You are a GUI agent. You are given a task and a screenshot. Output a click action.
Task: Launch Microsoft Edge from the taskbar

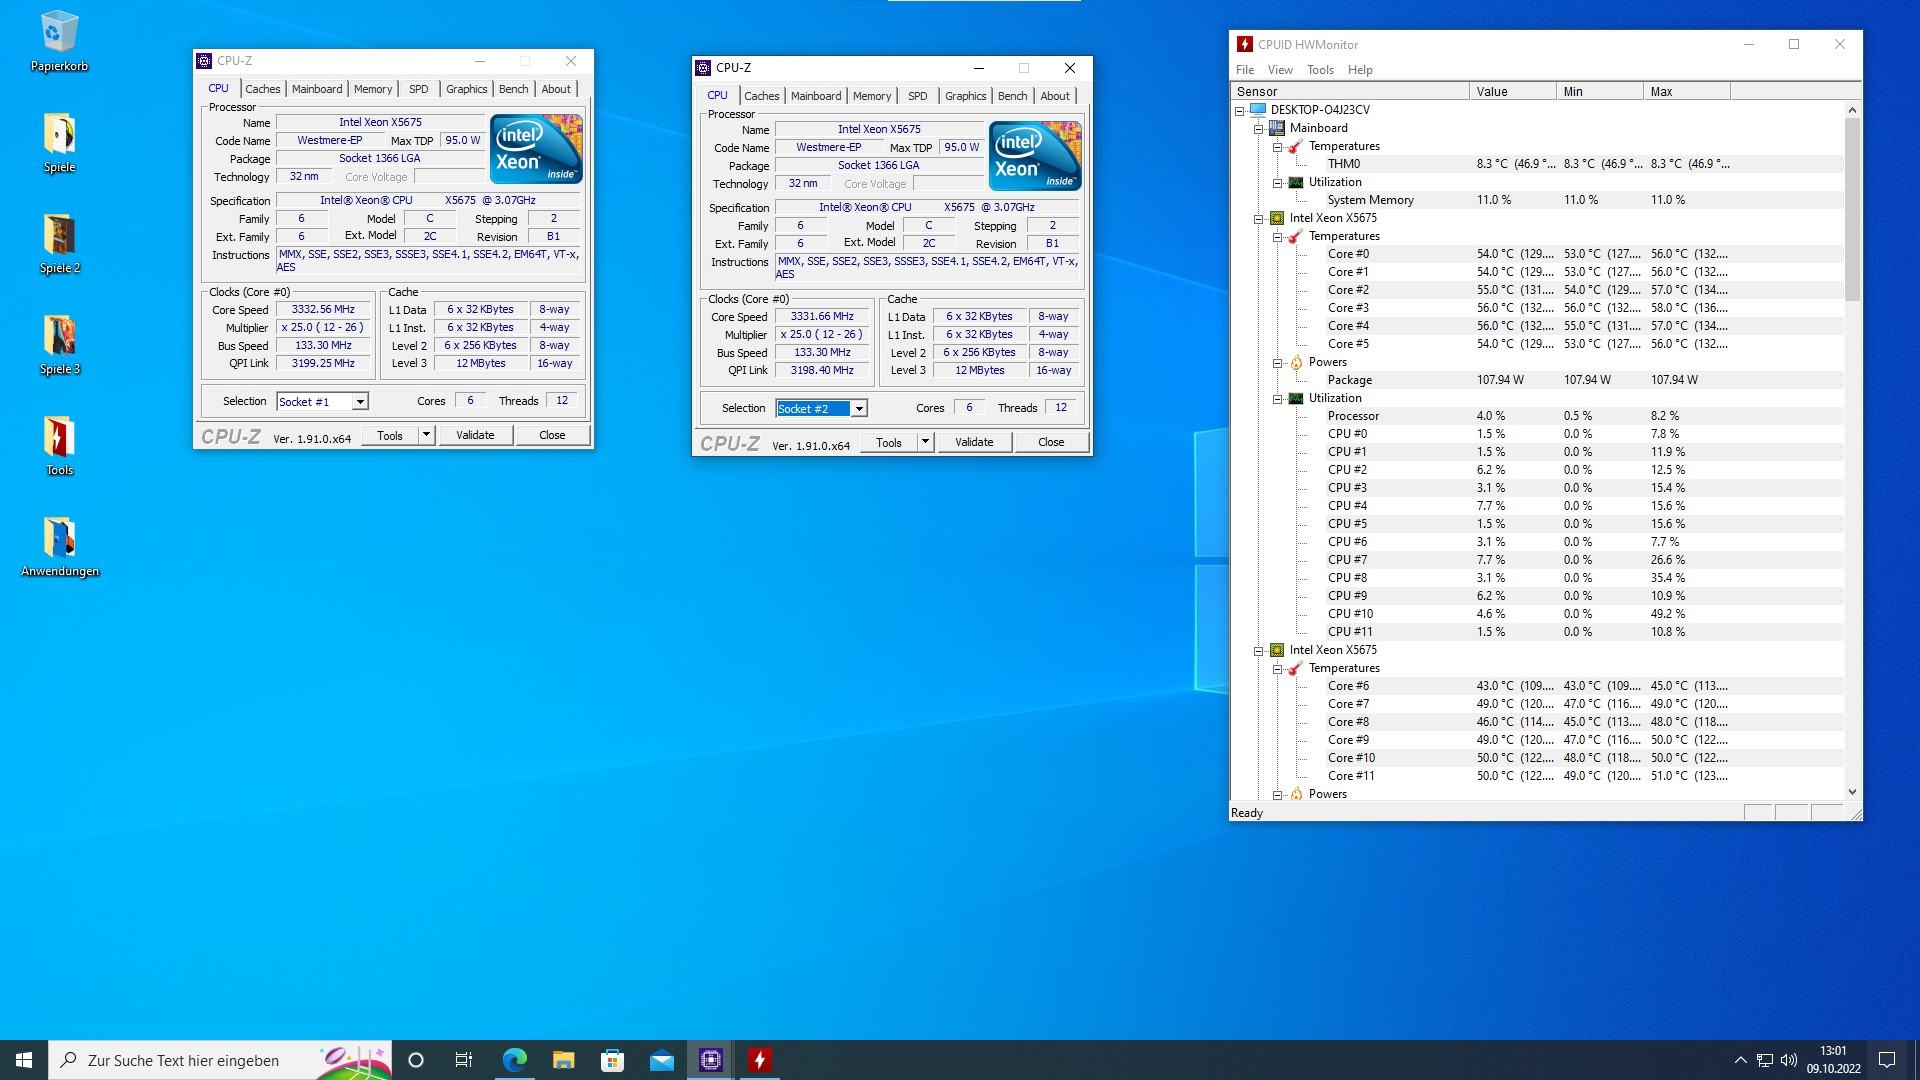point(514,1060)
